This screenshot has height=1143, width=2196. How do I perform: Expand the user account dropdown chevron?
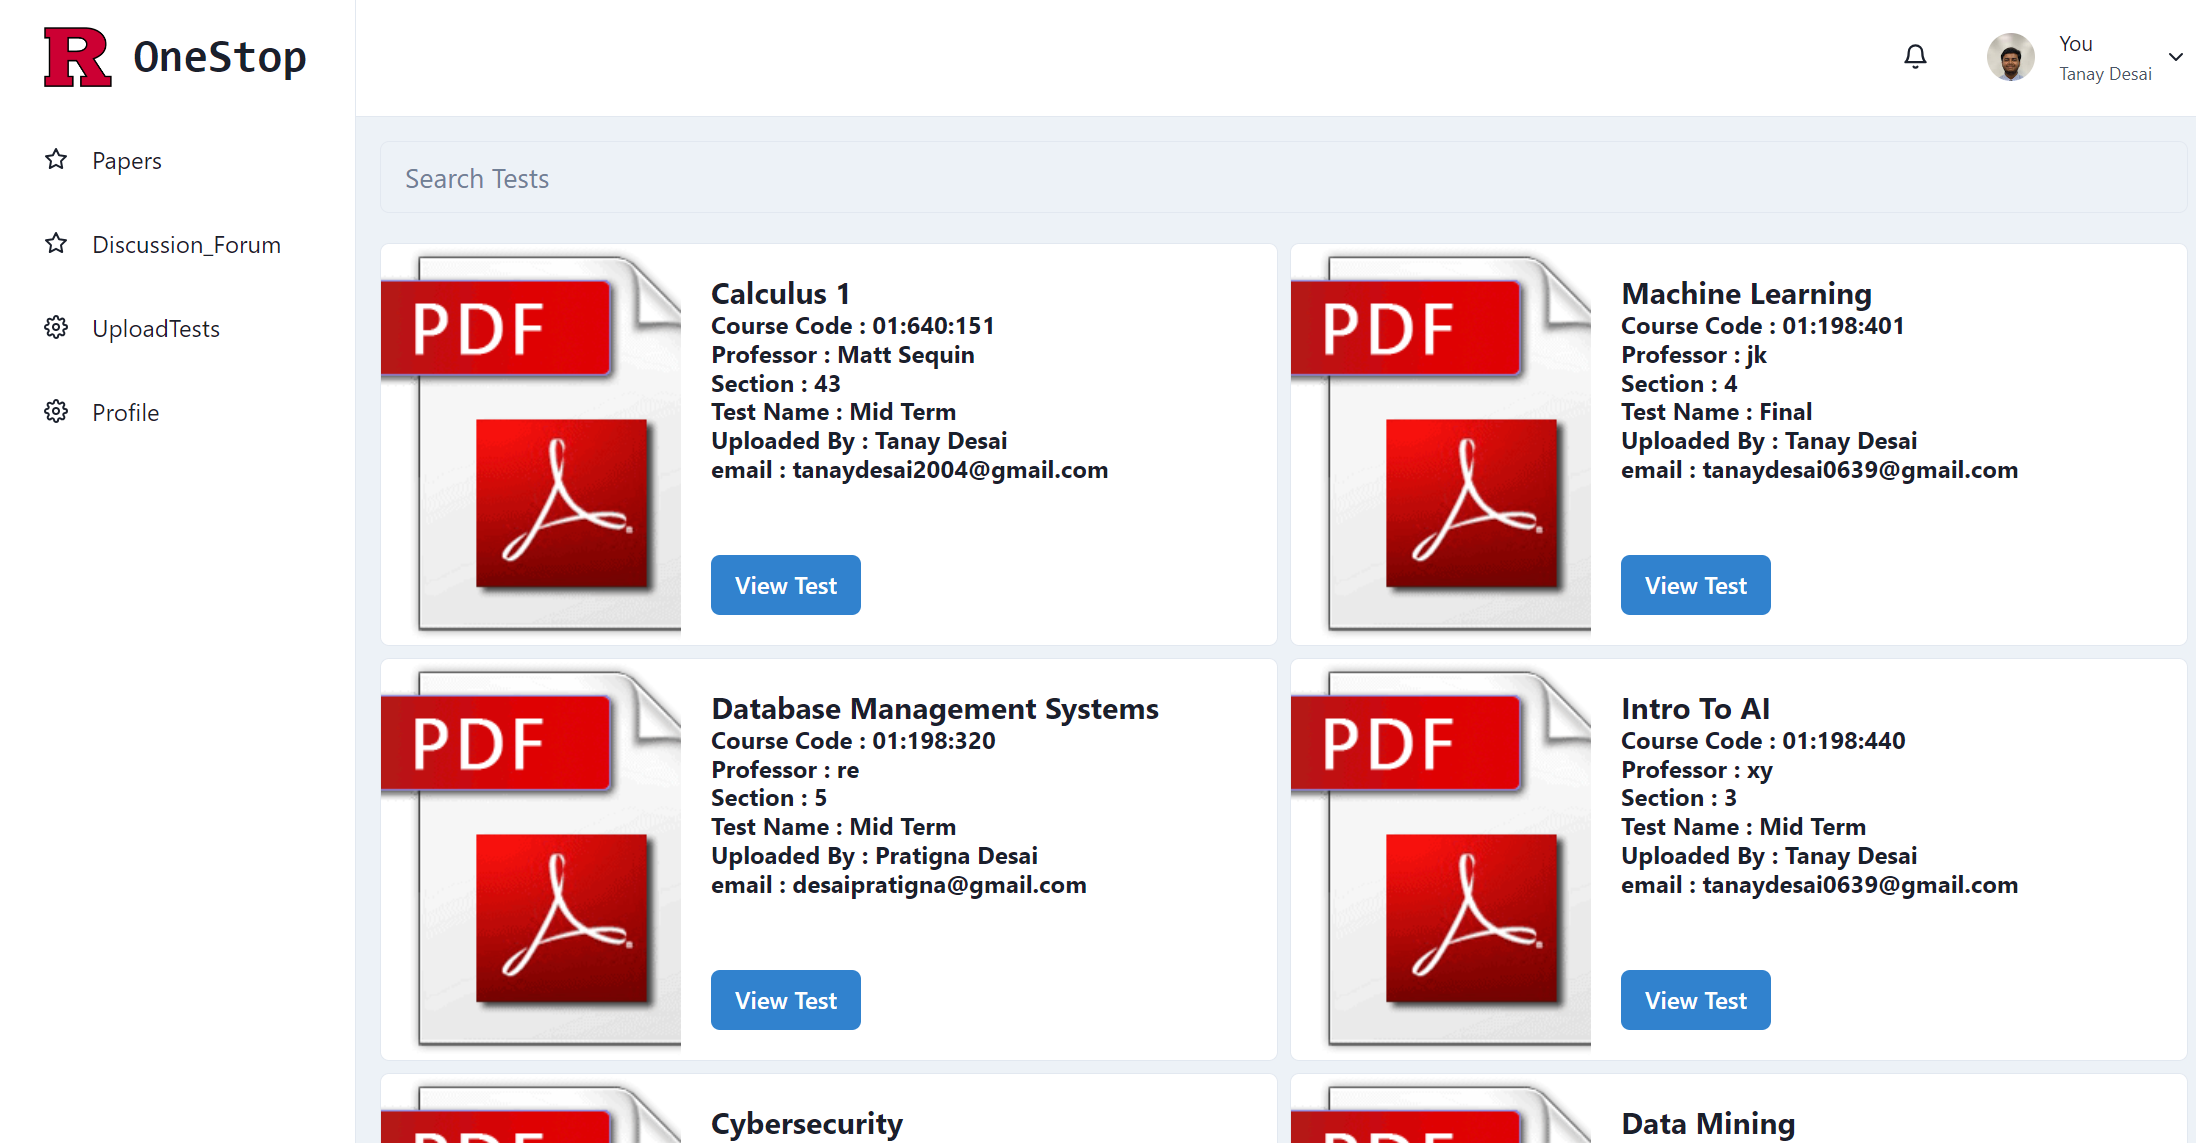2175,57
